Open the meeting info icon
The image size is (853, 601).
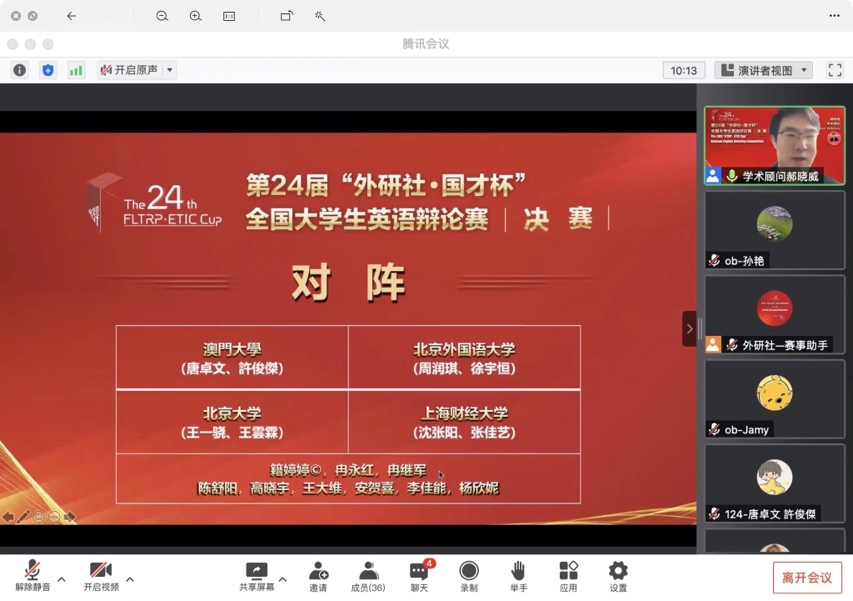pyautogui.click(x=19, y=70)
